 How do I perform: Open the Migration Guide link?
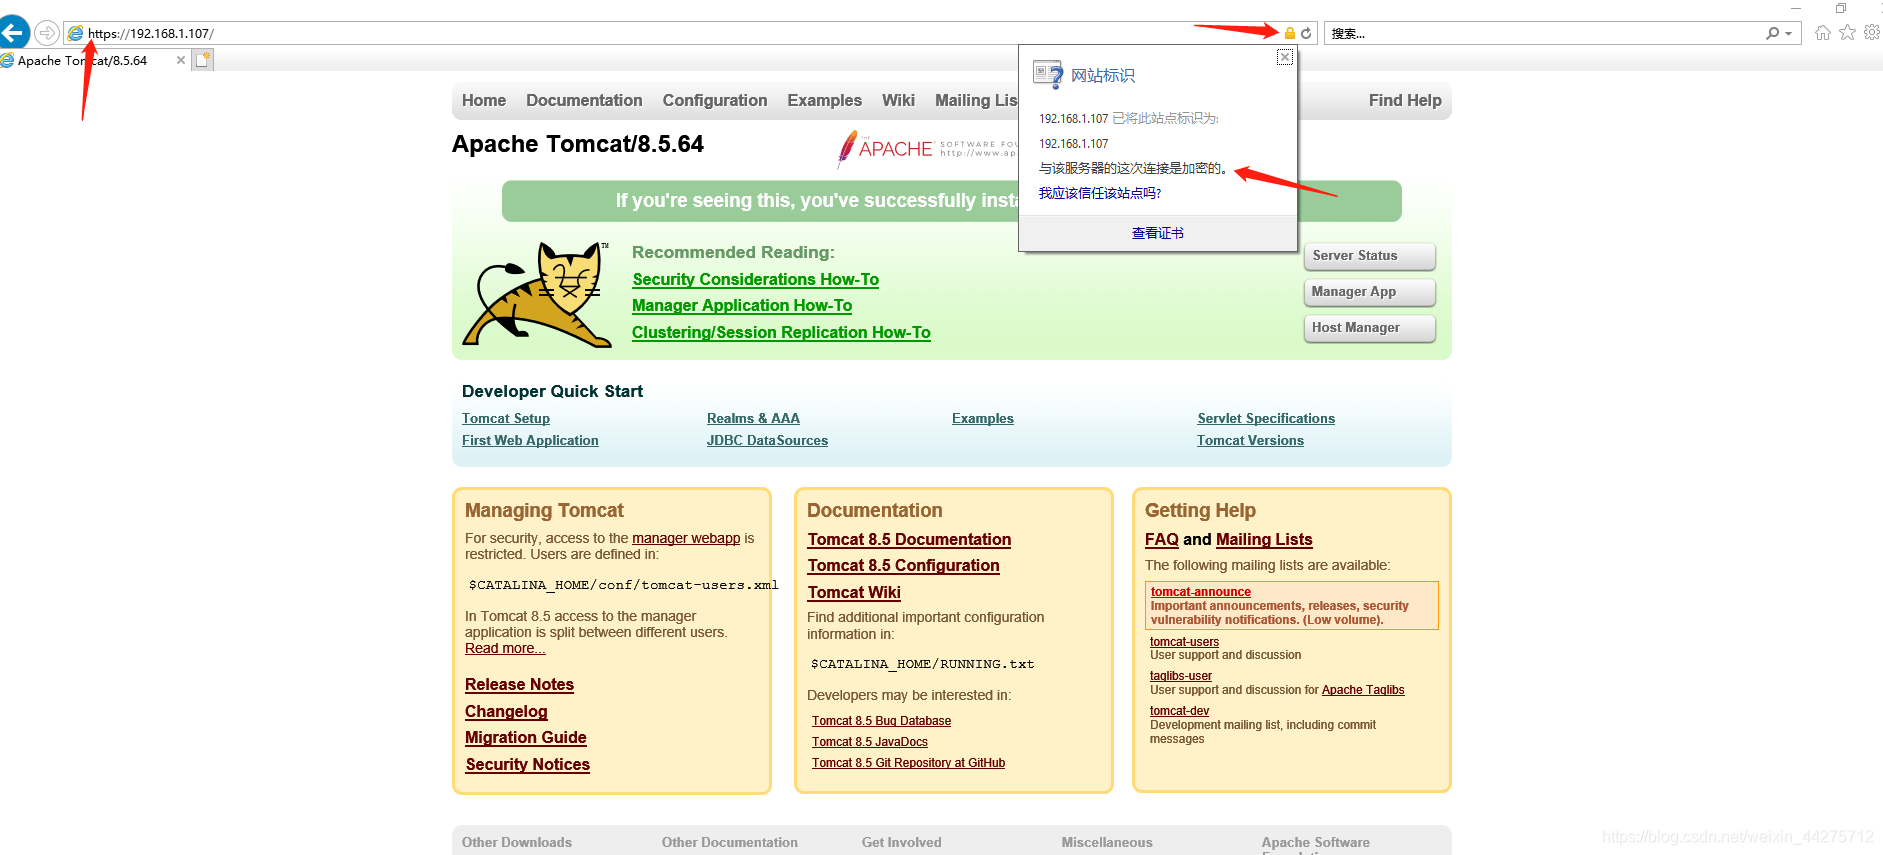pos(526,738)
